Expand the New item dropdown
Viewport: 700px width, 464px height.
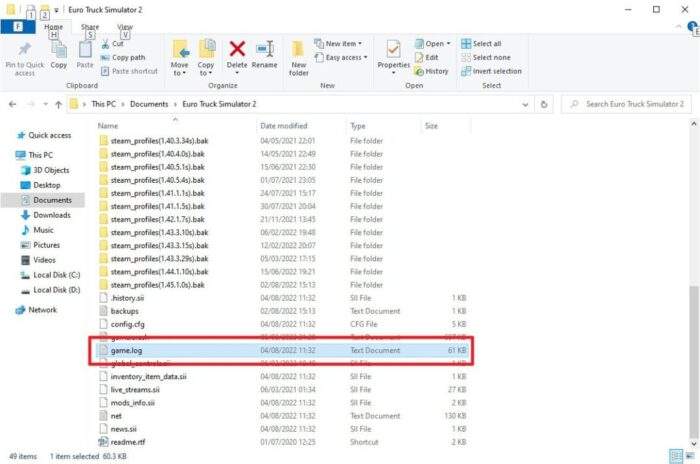click(x=360, y=44)
